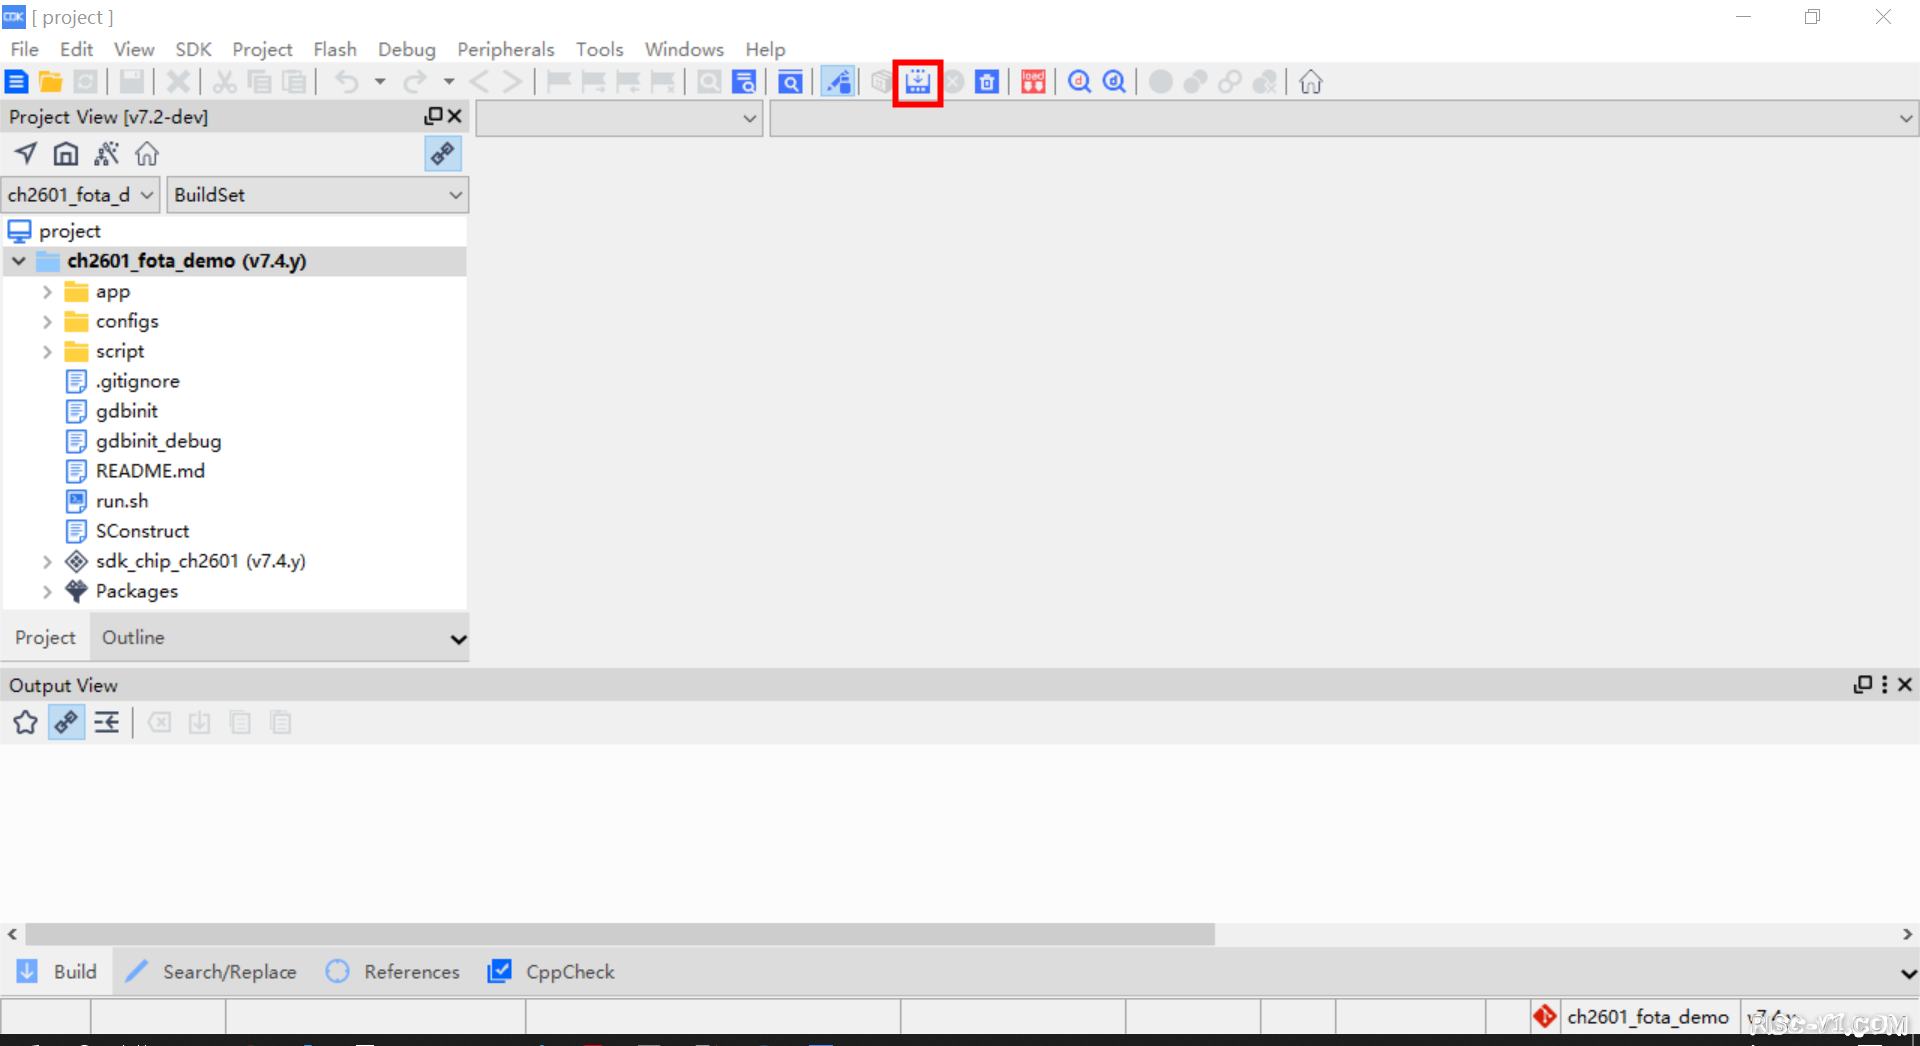Click the blue Search window icon

coord(790,82)
